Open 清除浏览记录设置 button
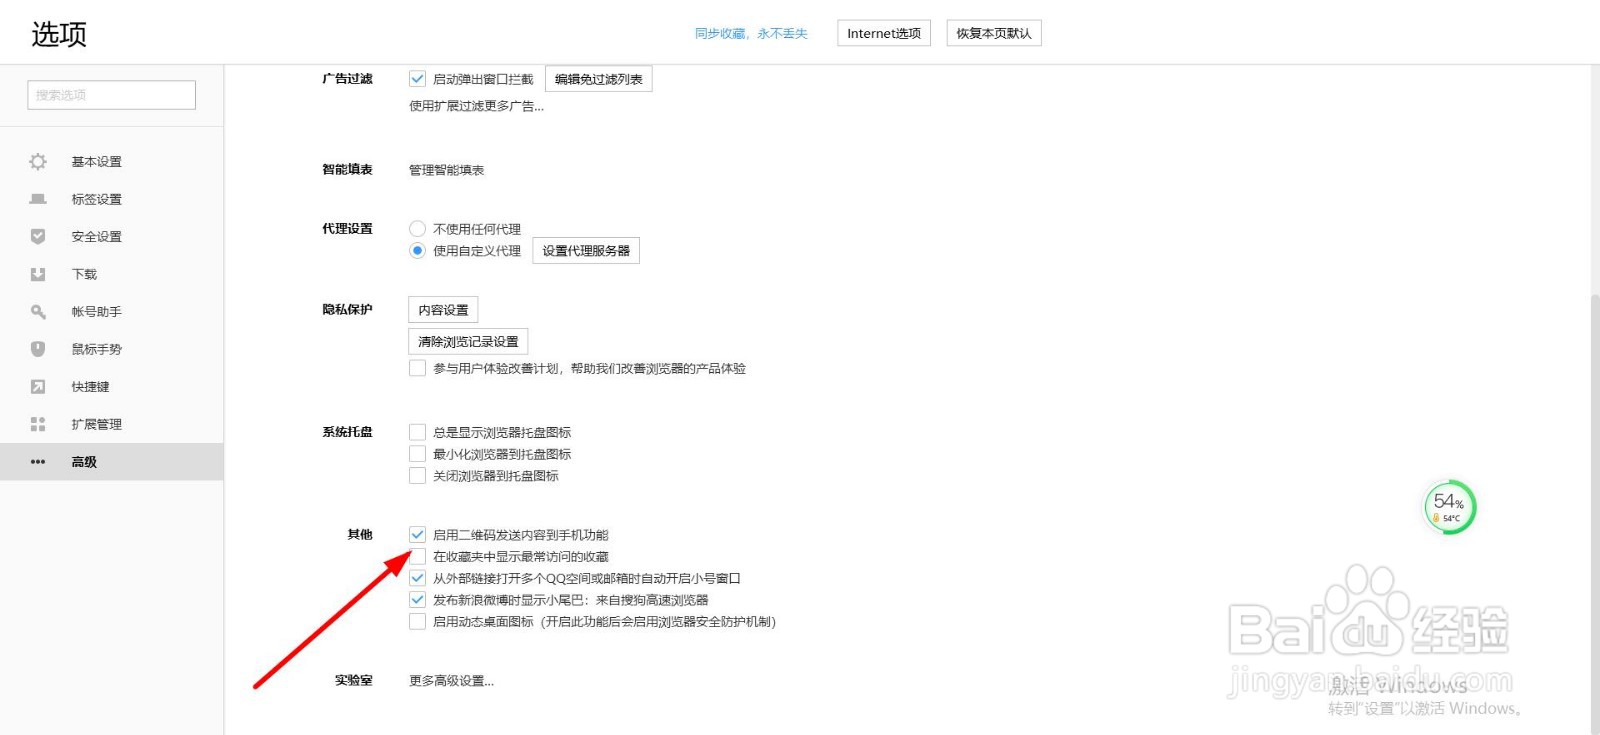The height and width of the screenshot is (735, 1600). tap(468, 341)
